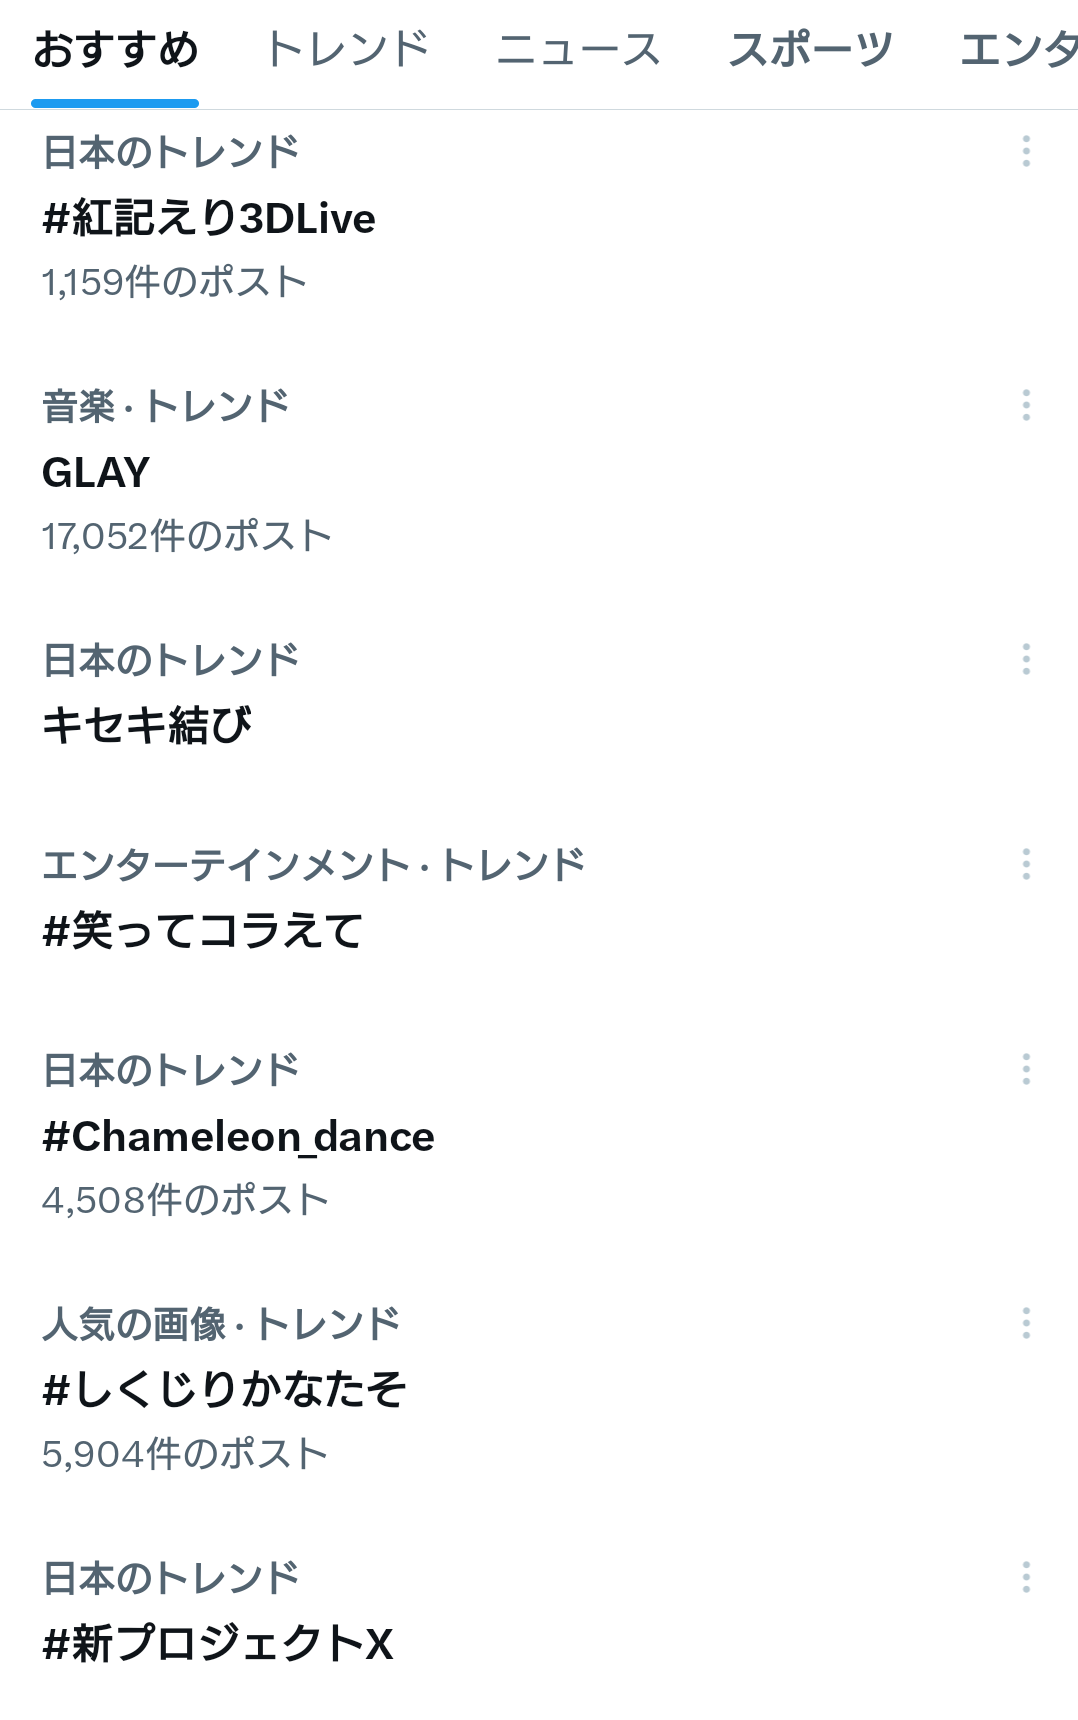The height and width of the screenshot is (1720, 1078).
Task: Open the キセキ結び trend topic
Action: pos(147,725)
